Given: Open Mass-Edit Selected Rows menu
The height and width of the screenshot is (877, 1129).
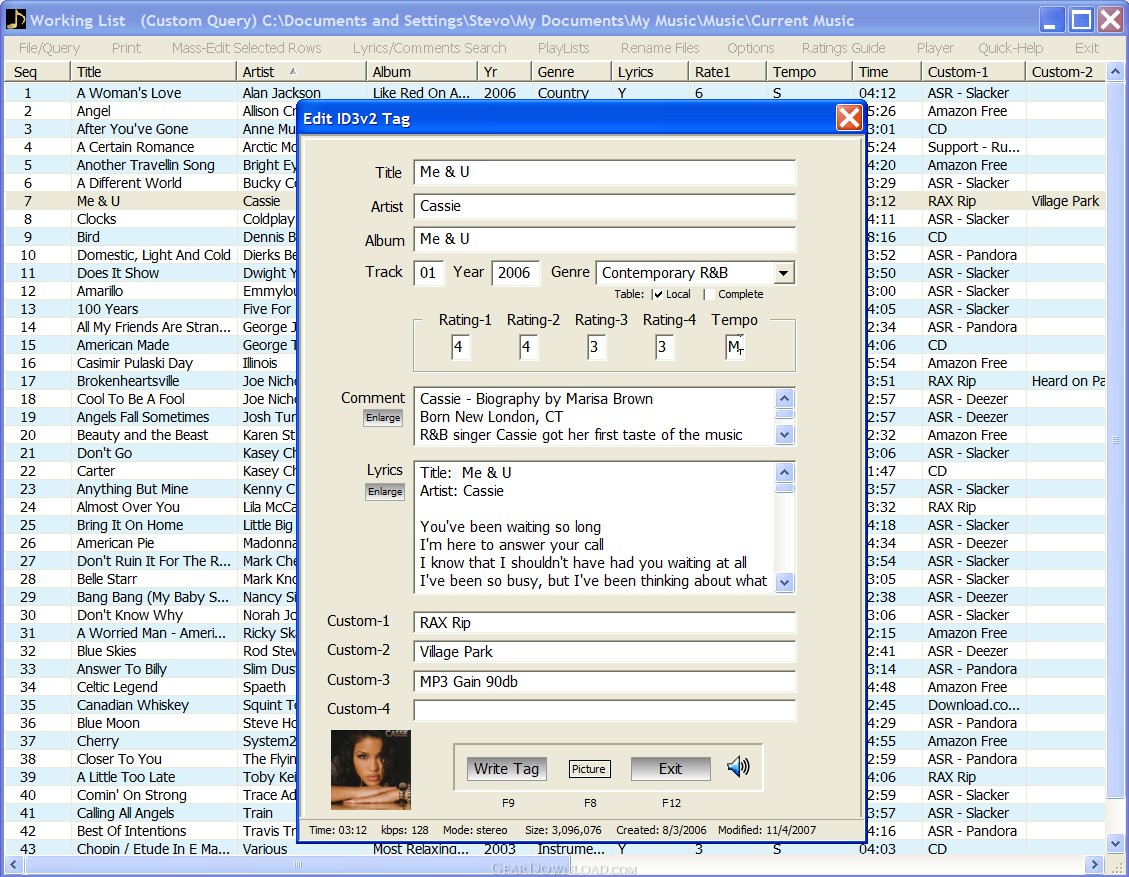Looking at the screenshot, I should point(246,48).
